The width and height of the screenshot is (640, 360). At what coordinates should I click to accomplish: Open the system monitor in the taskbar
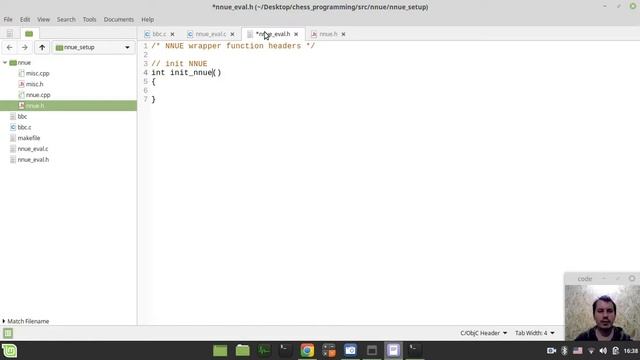(264, 351)
